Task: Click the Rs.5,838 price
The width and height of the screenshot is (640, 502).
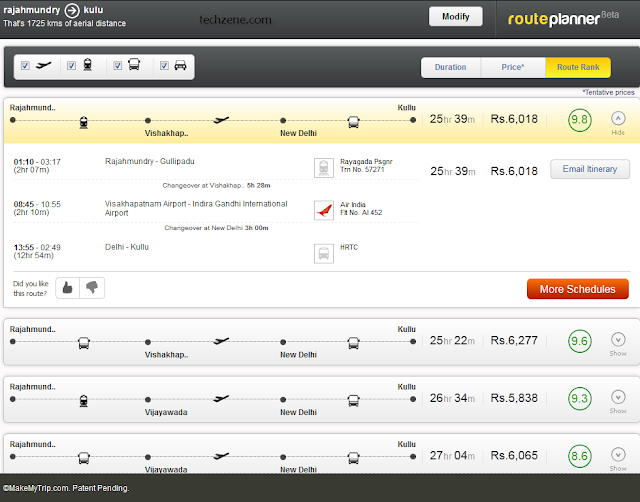Action: tap(514, 398)
